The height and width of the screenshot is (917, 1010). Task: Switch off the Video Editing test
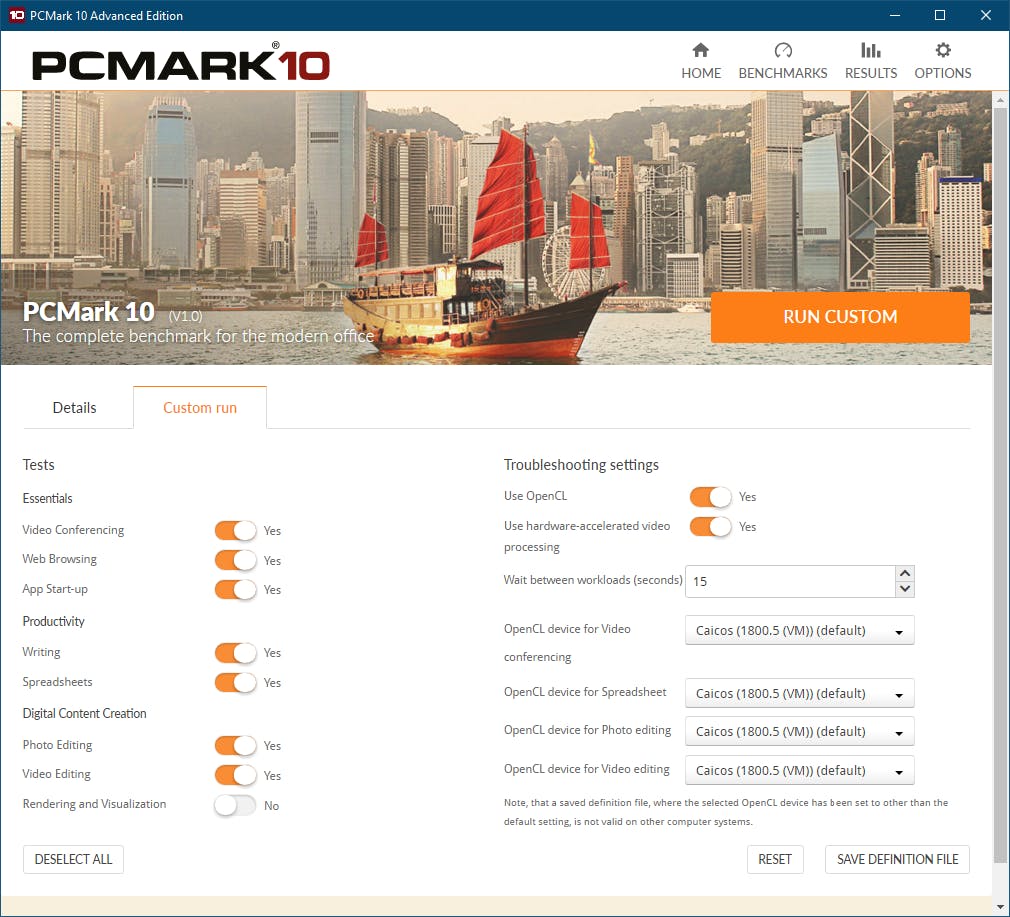236,775
